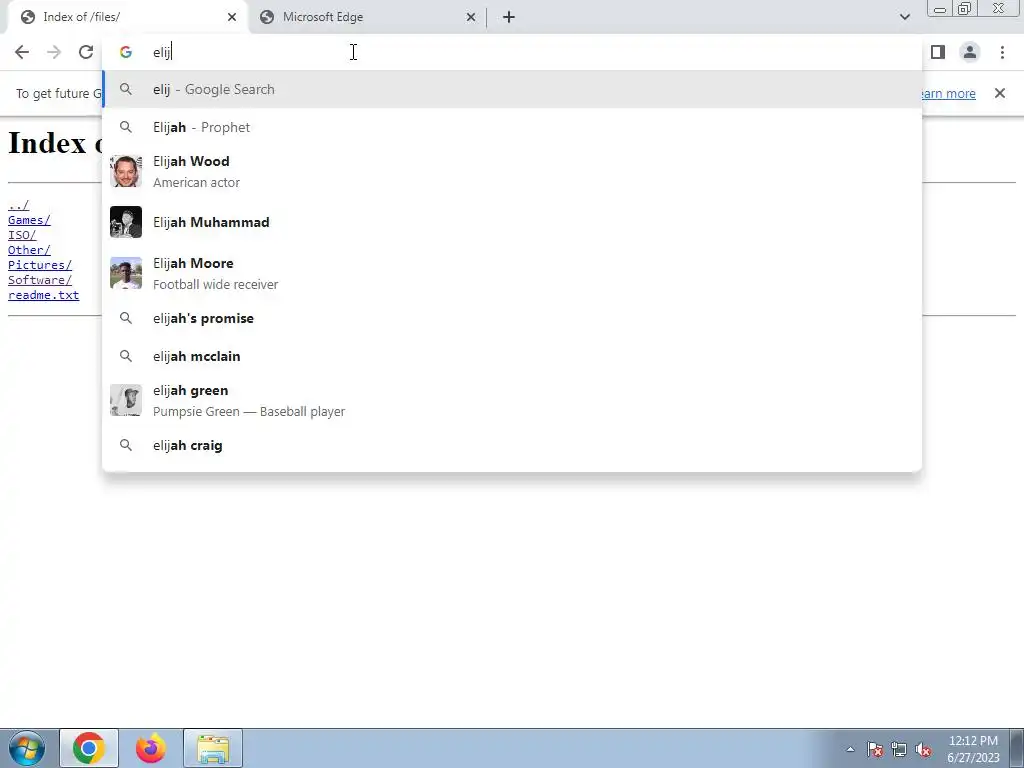Image resolution: width=1024 pixels, height=768 pixels.
Task: Click search icon beside elijah's promise
Action: [126, 318]
